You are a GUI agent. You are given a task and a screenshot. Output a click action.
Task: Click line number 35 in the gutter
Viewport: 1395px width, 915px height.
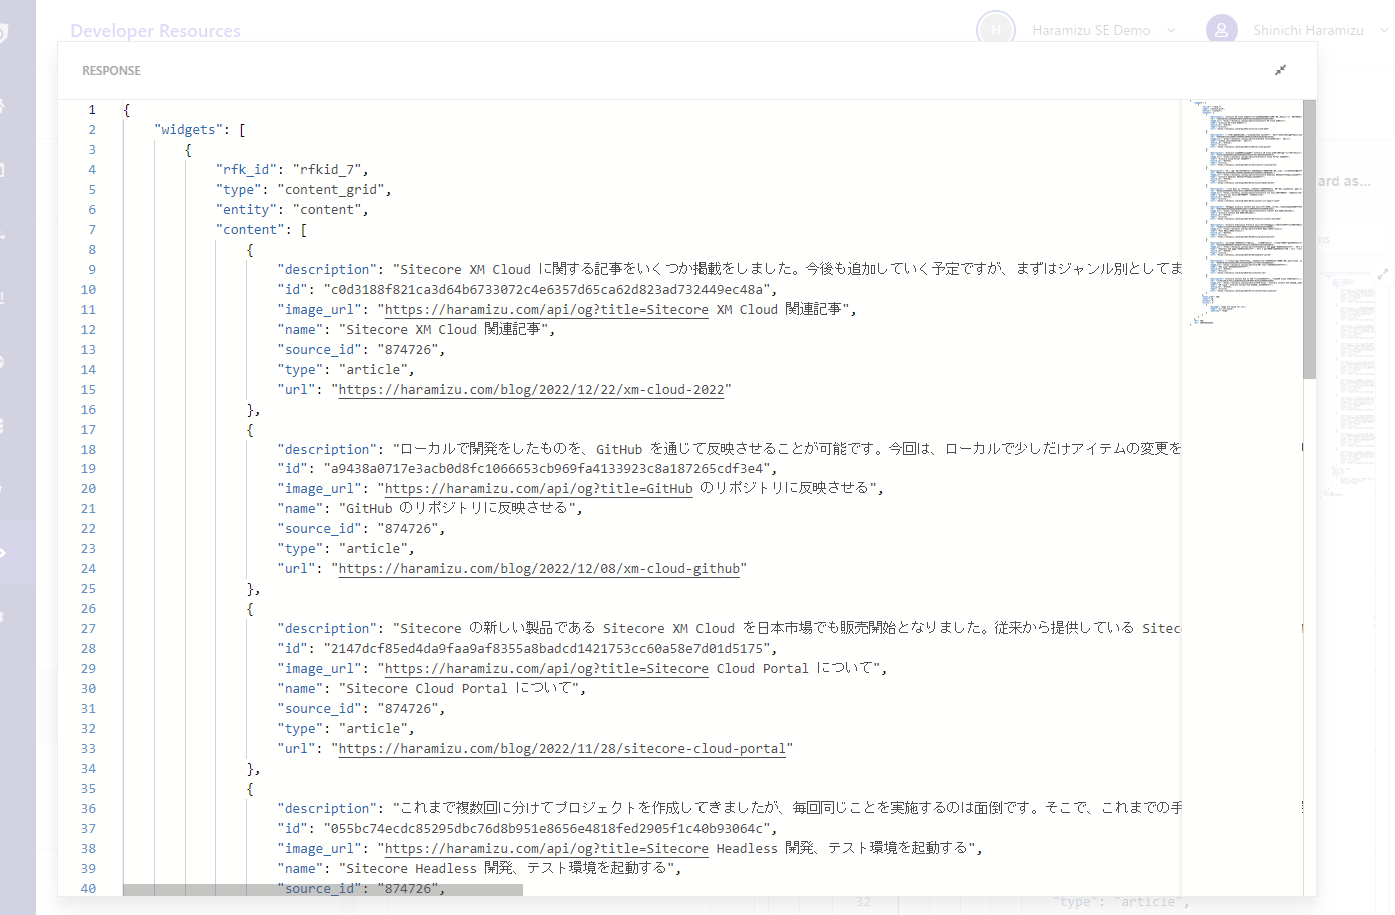[x=88, y=789]
